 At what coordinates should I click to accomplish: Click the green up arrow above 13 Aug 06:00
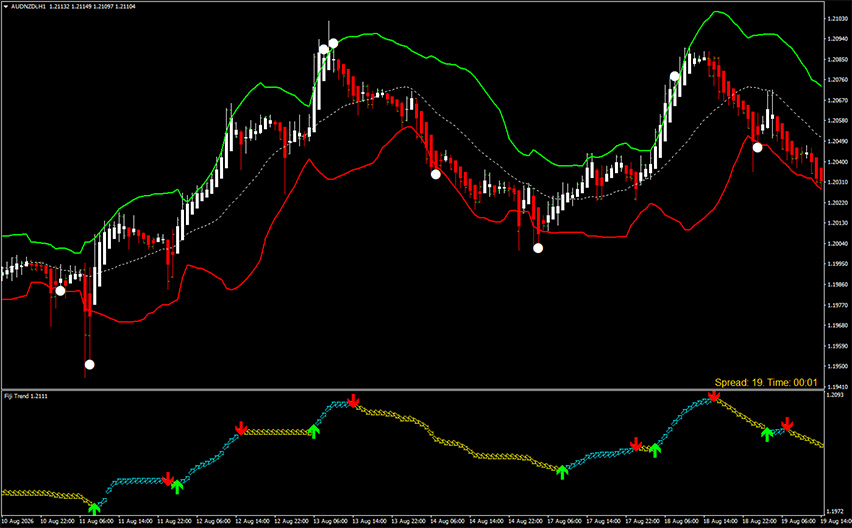(314, 432)
